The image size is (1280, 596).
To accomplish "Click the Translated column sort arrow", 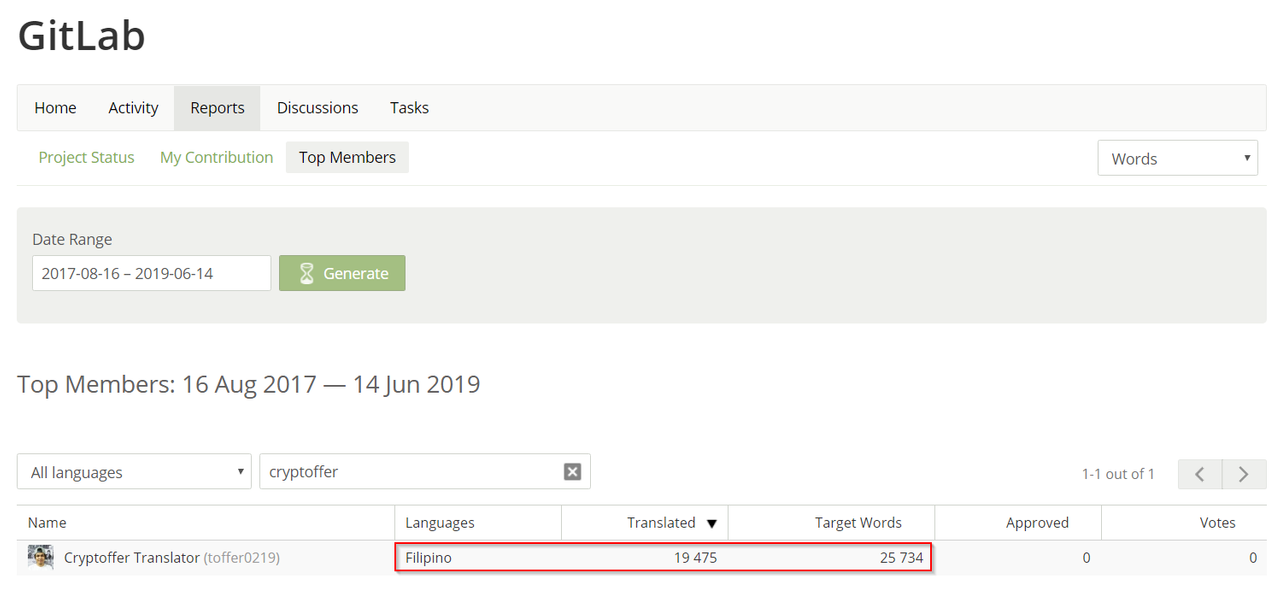I will click(x=711, y=523).
